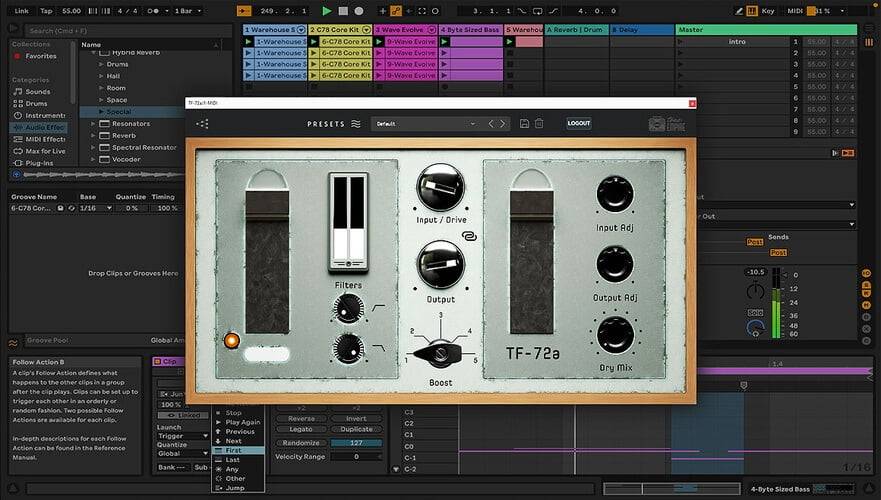
Task: Select the Audio Effects category
Action: [x=39, y=127]
